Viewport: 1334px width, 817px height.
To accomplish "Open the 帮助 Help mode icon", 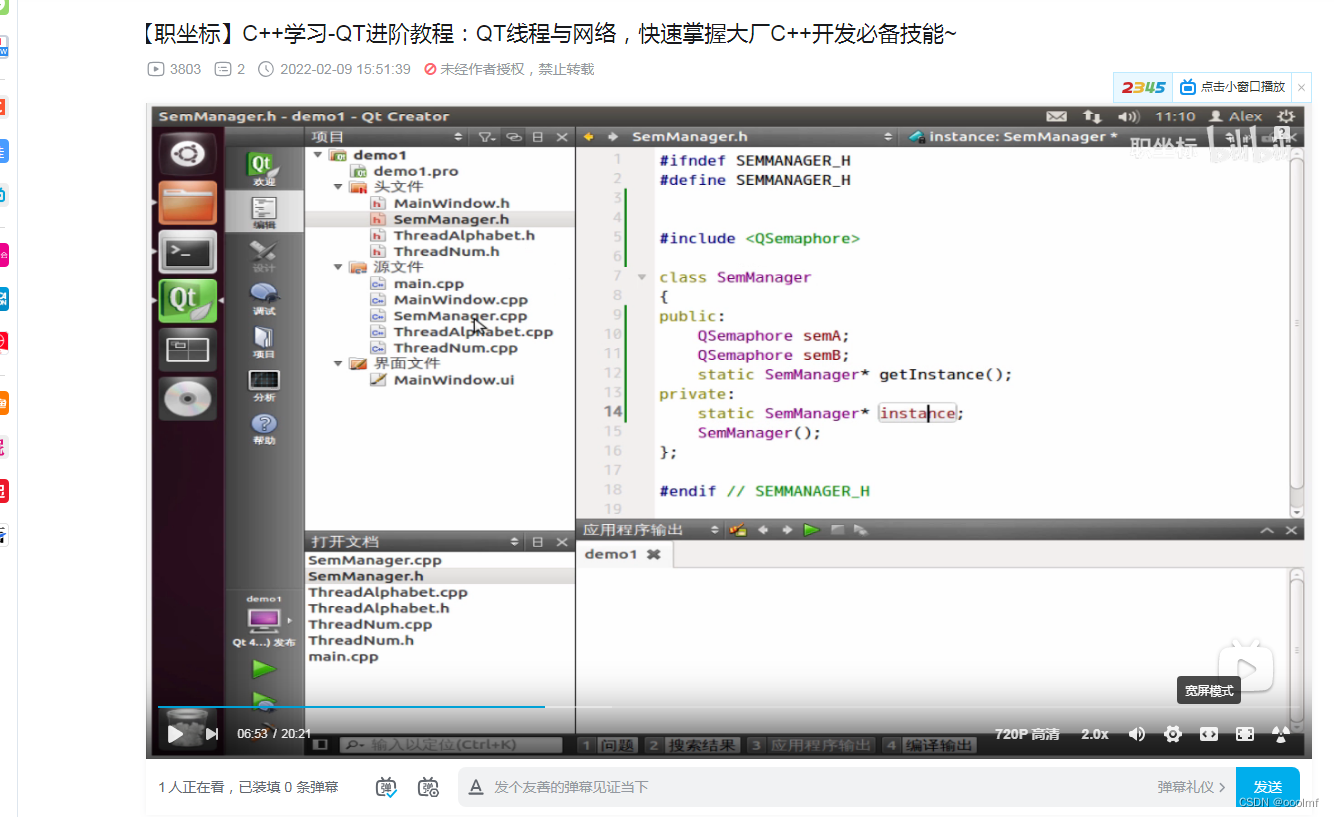I will (x=264, y=429).
